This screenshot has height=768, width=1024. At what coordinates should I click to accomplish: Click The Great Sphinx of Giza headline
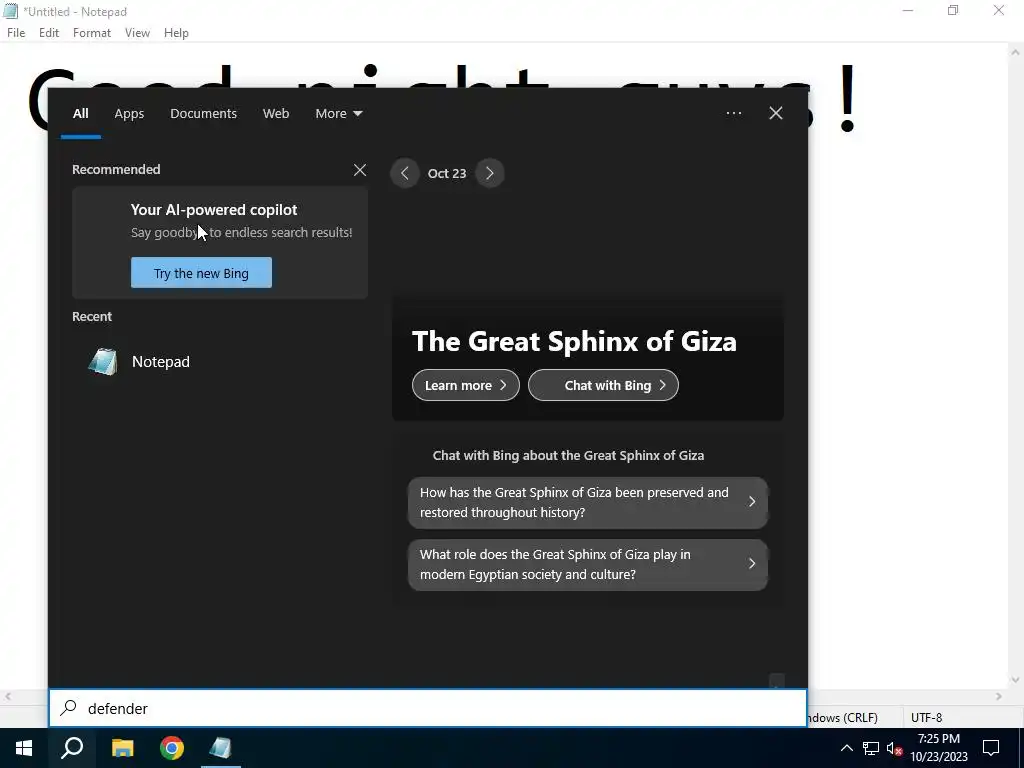pyautogui.click(x=574, y=341)
